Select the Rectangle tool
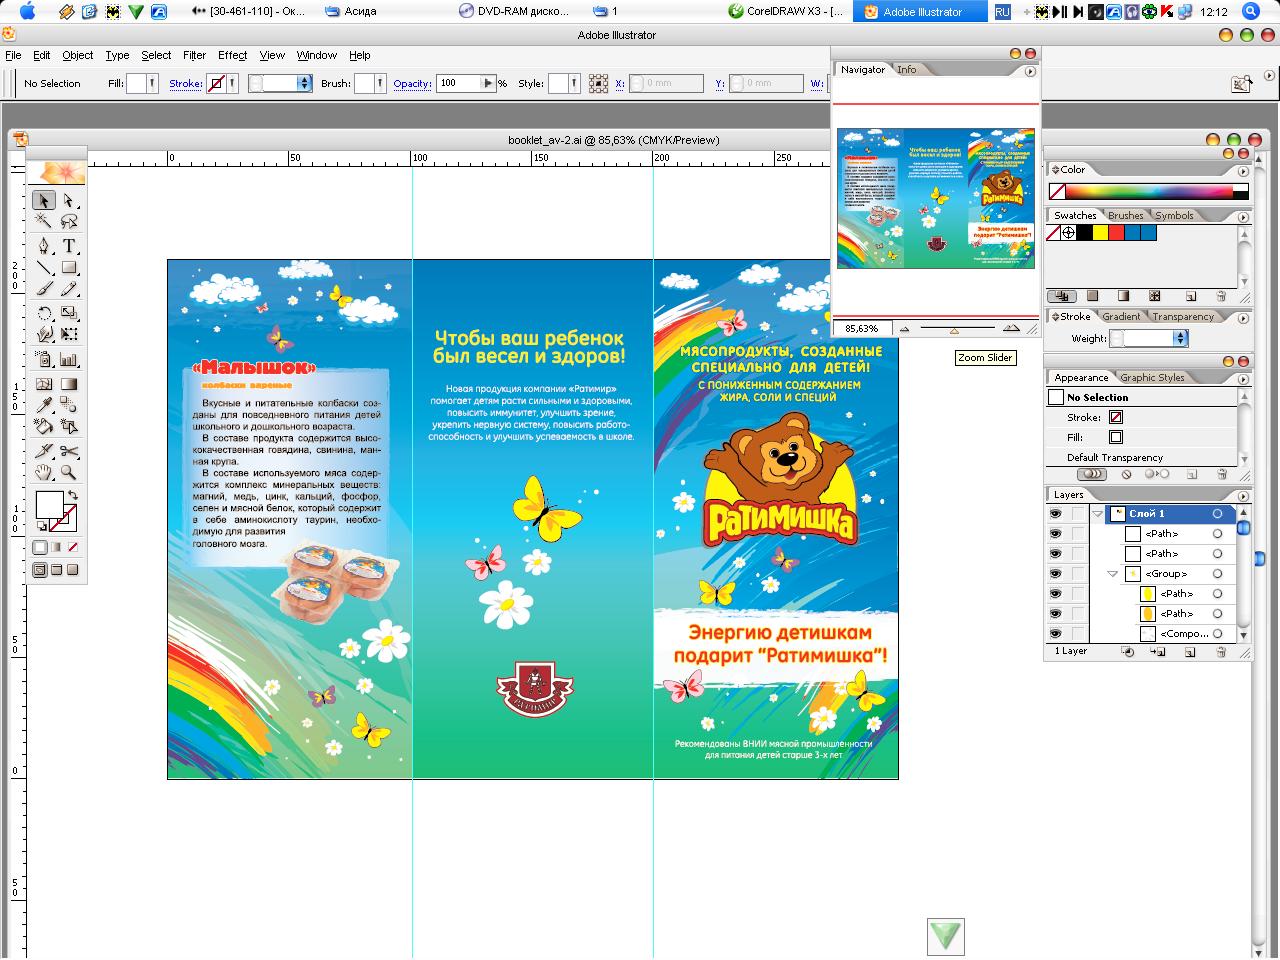Image resolution: width=1280 pixels, height=960 pixels. coord(69,267)
